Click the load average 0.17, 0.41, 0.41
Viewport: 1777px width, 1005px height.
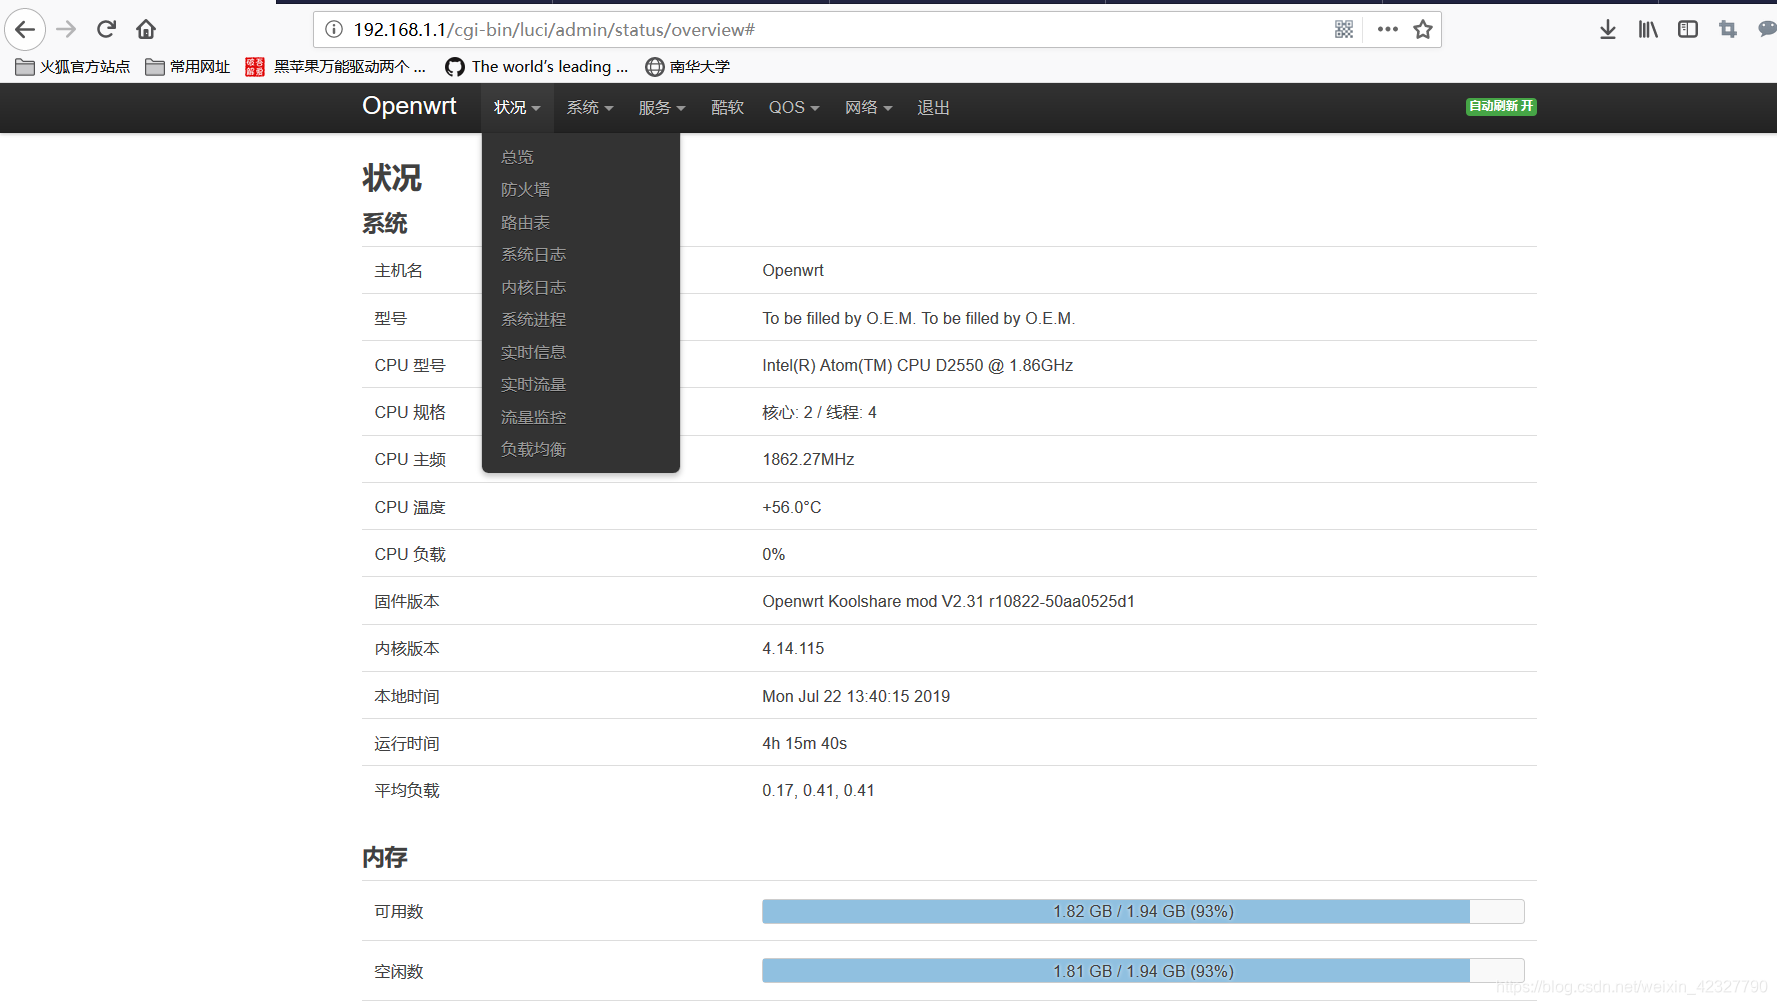[x=818, y=790]
